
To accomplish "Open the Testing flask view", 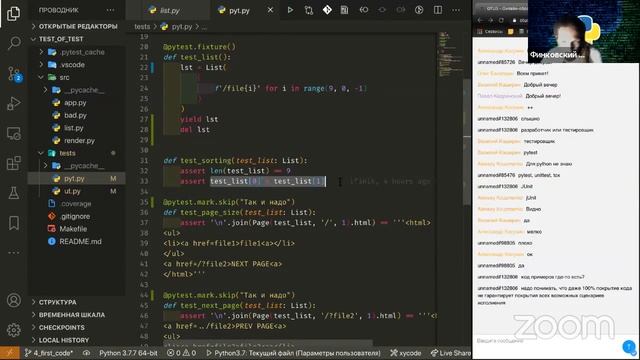I will click(x=13, y=193).
